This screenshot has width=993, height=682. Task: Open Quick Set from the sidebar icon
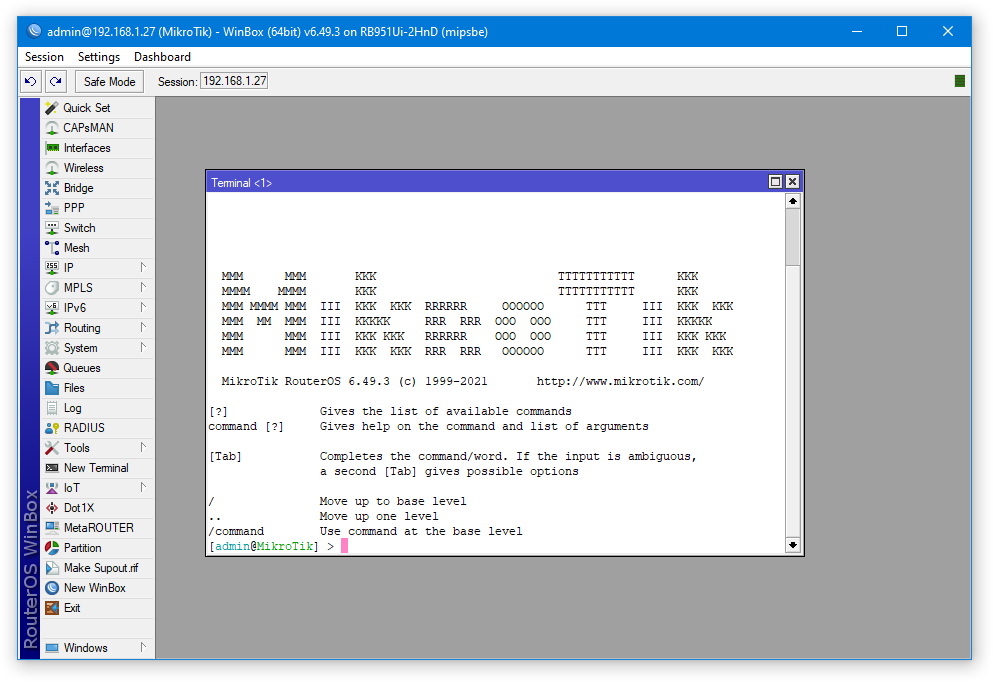[52, 108]
